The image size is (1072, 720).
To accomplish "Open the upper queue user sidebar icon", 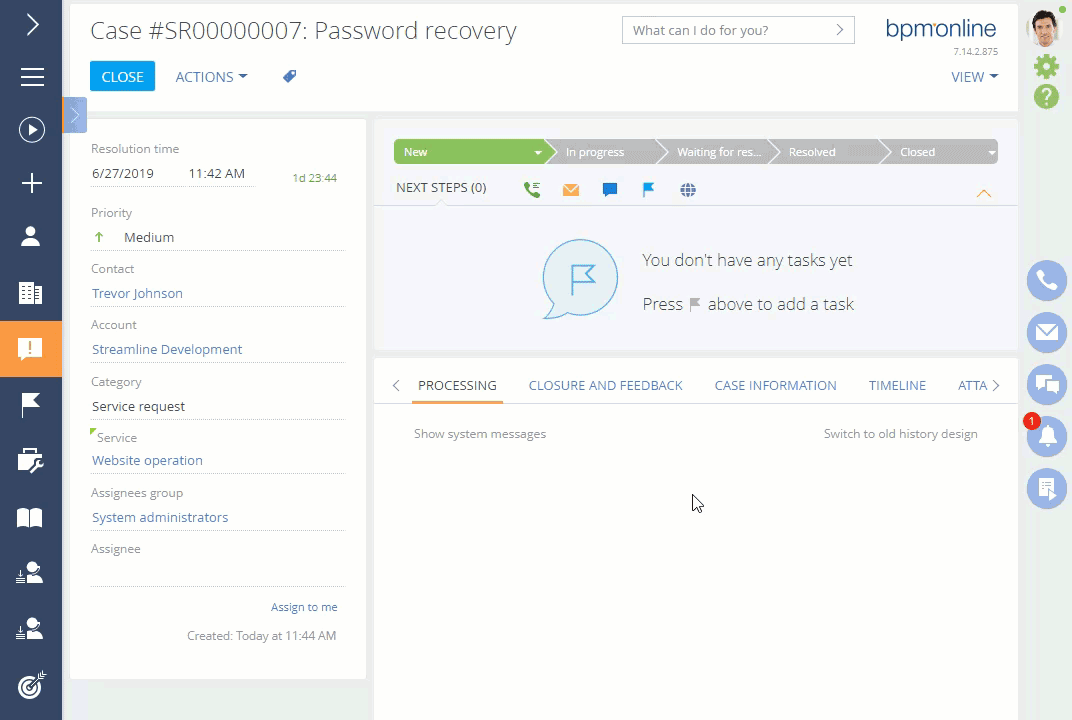I will click(x=30, y=572).
